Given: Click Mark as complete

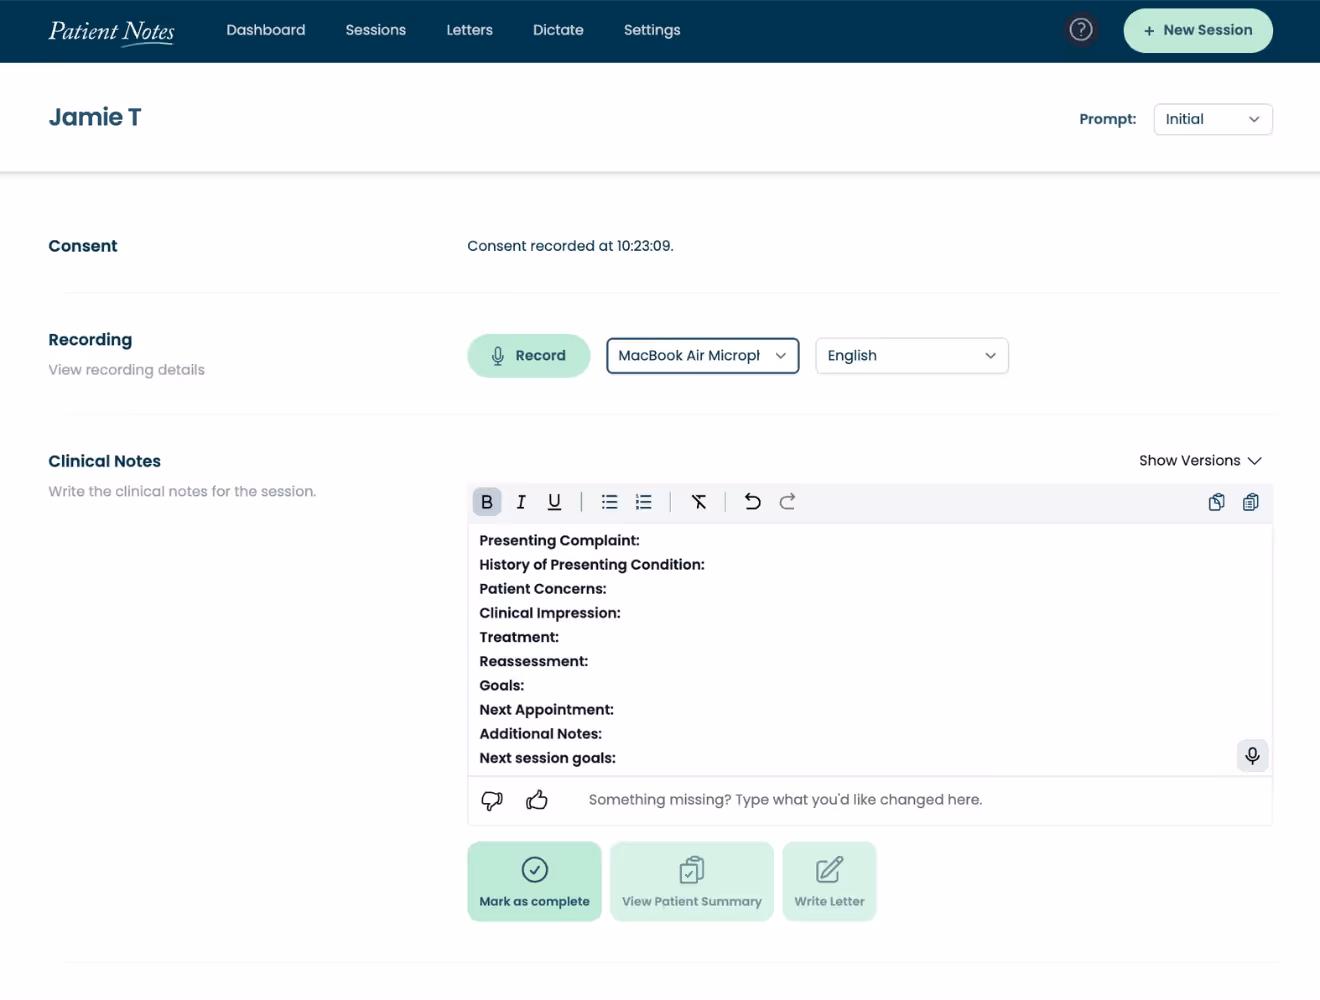Looking at the screenshot, I should click(535, 881).
